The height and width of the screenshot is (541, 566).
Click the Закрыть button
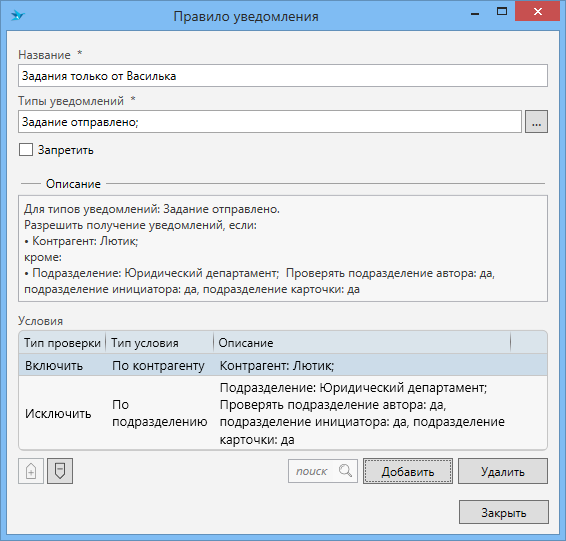pos(504,512)
